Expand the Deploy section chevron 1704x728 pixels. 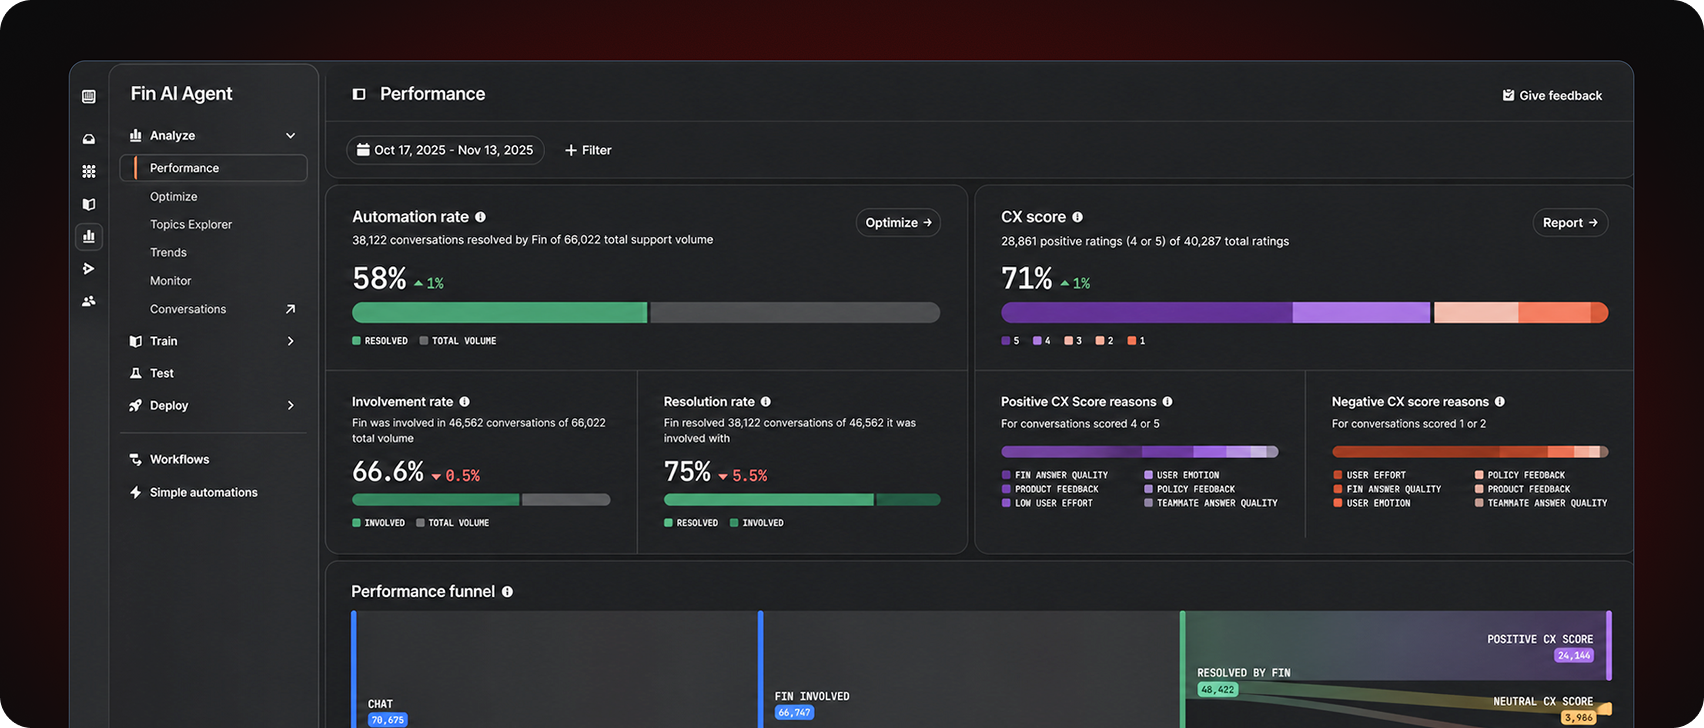tap(291, 405)
